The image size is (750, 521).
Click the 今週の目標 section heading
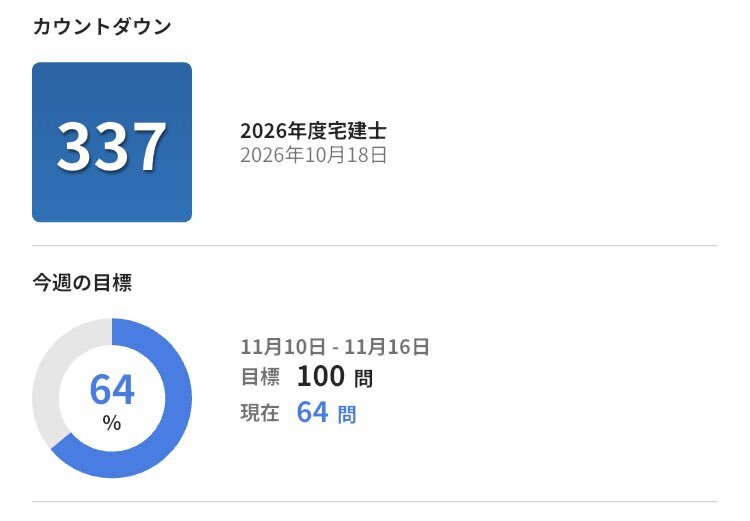coord(82,282)
